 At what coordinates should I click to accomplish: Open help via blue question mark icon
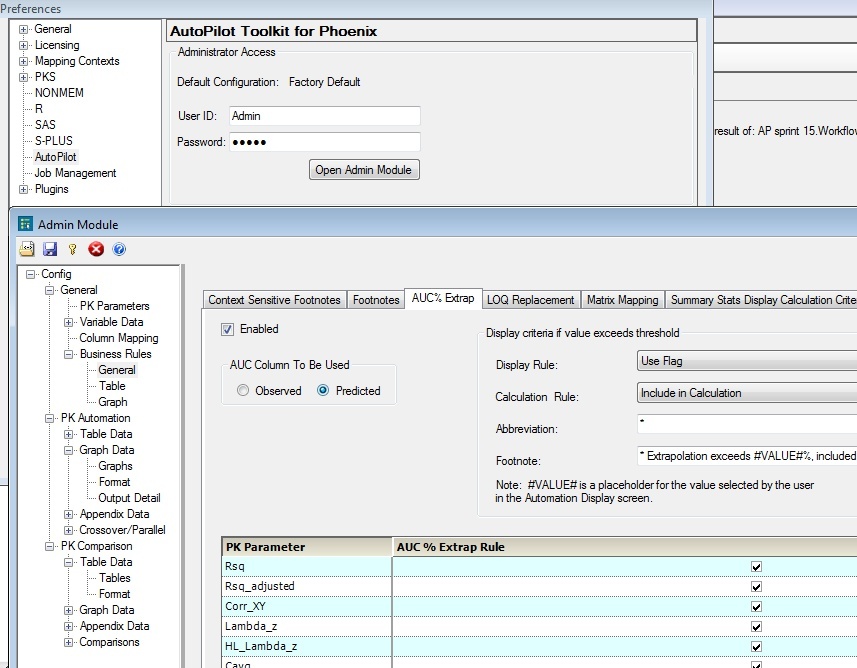coord(119,249)
